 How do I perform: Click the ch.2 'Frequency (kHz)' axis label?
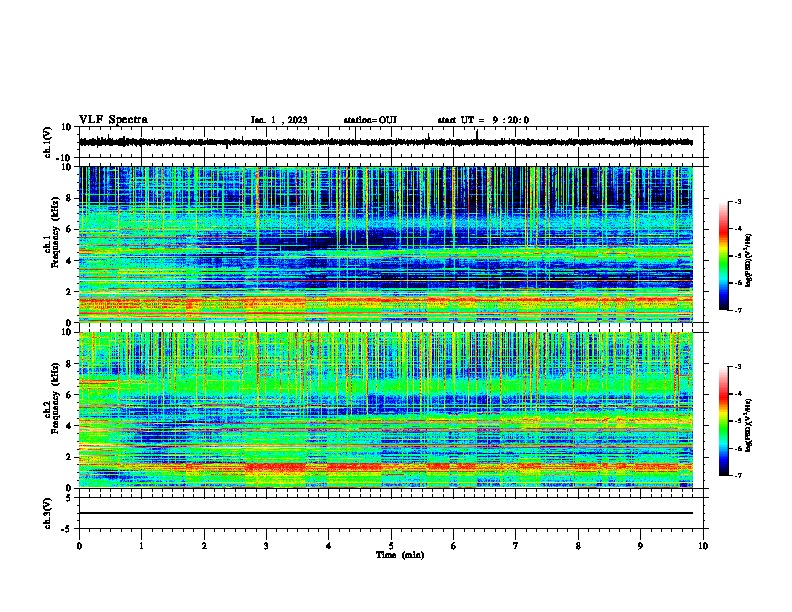(x=55, y=398)
